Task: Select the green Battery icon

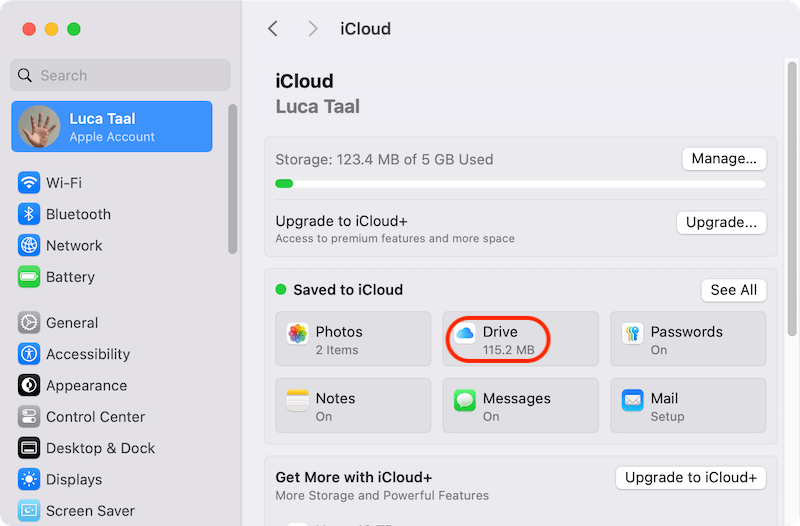Action: [29, 277]
